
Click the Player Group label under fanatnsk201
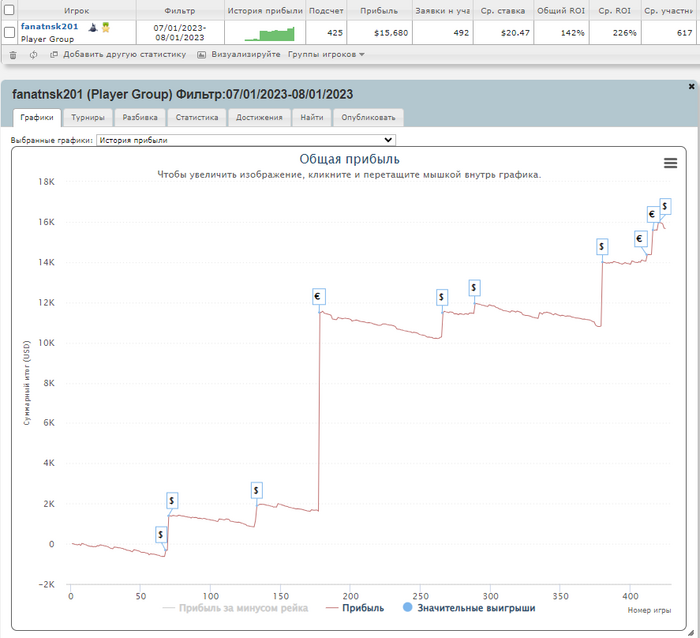[x=47, y=39]
